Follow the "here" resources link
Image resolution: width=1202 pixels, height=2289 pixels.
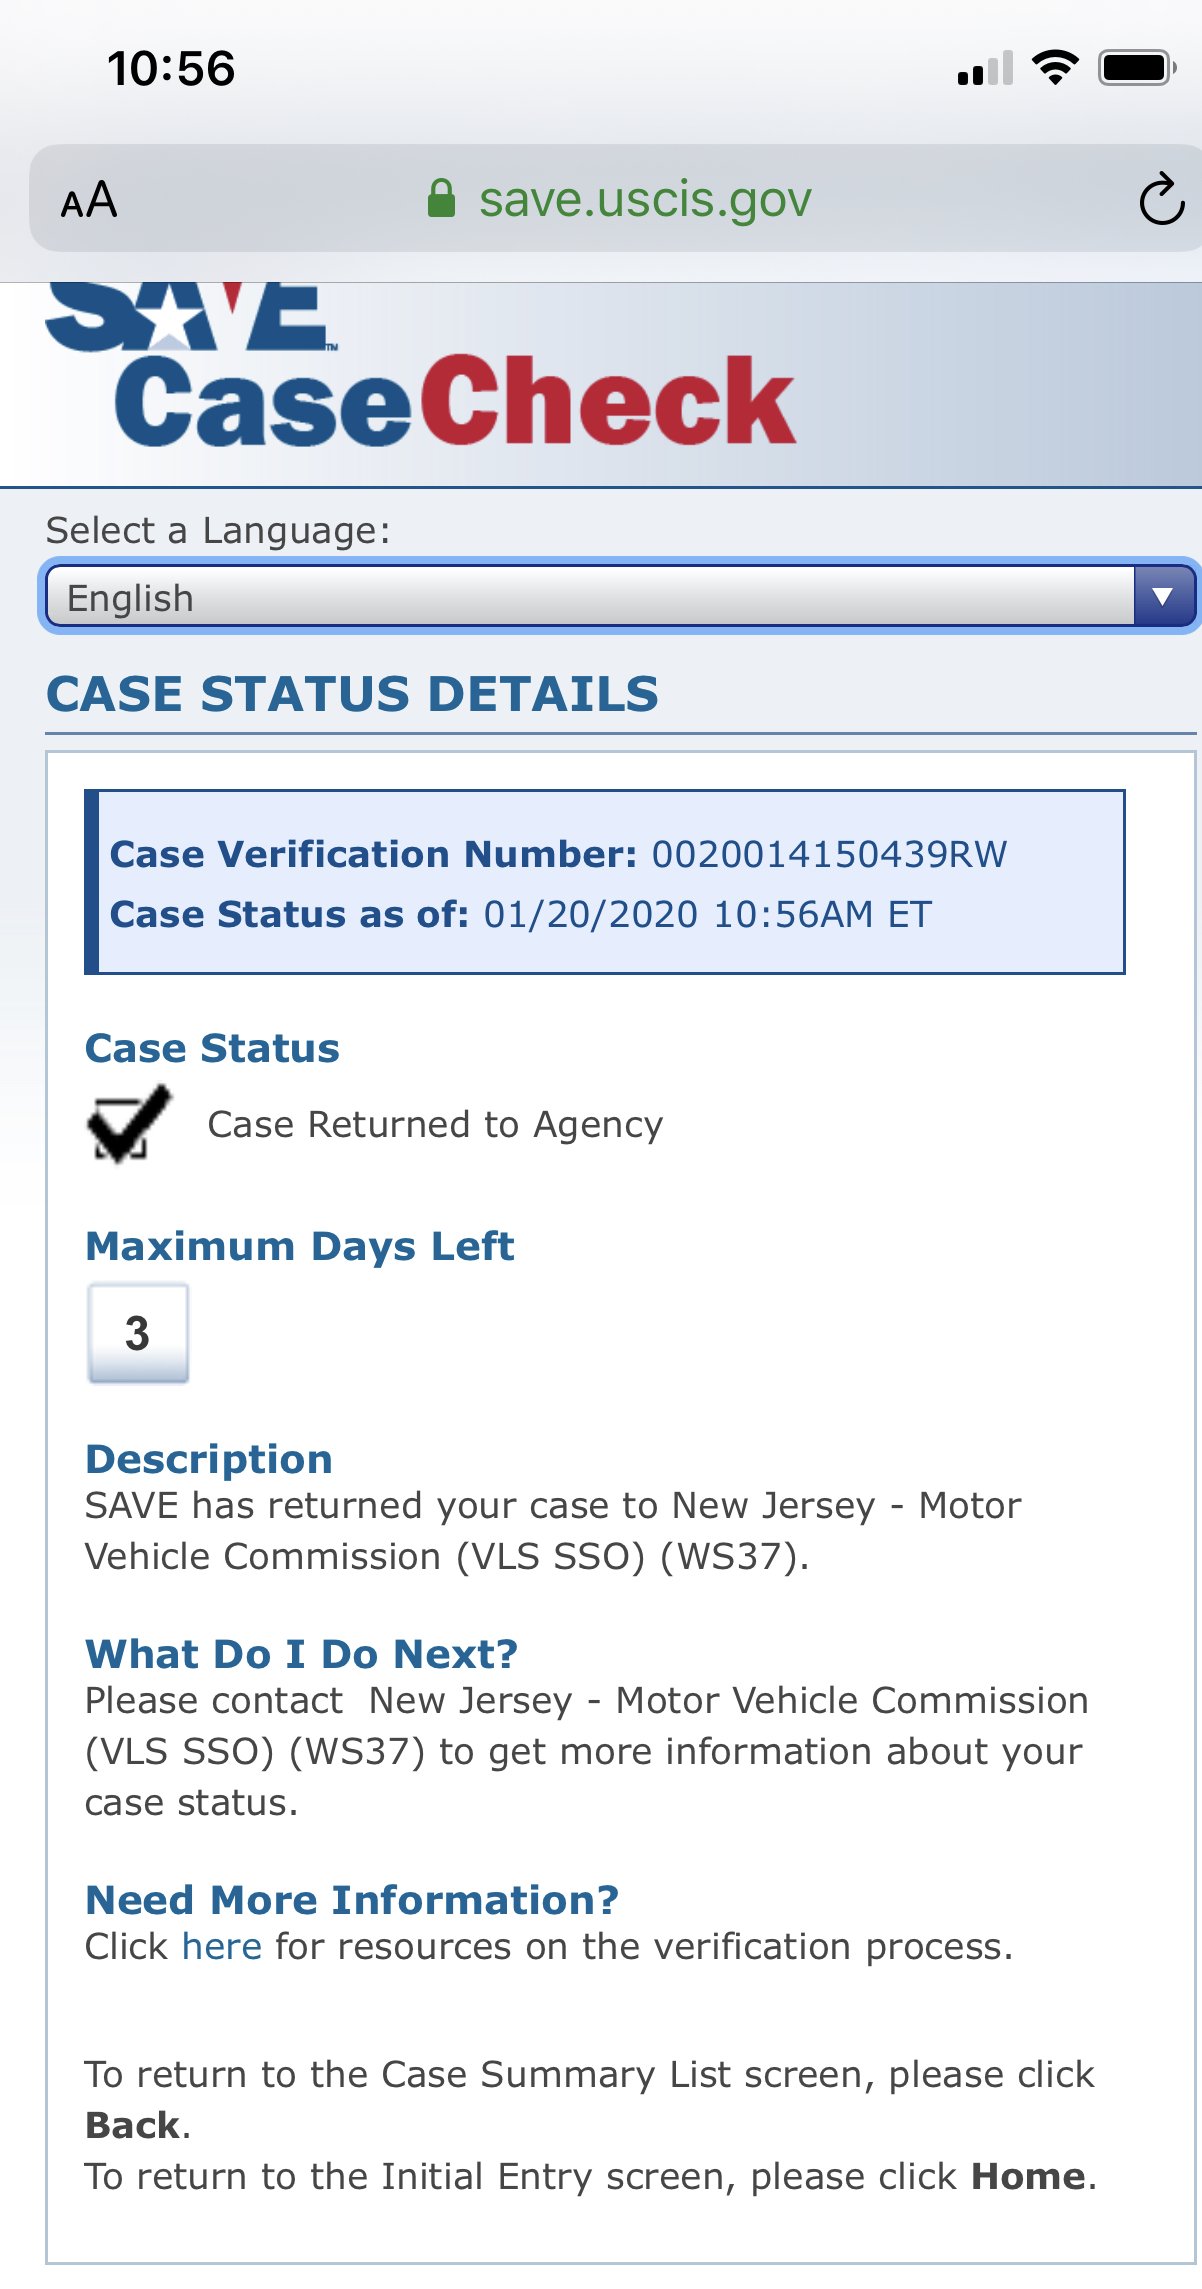click(222, 1947)
